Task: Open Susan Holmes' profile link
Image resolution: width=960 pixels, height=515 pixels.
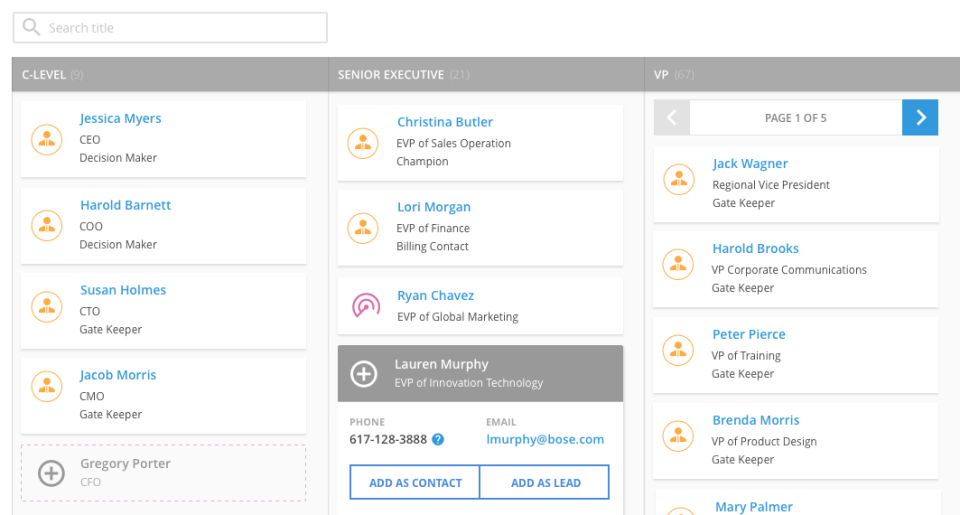Action: click(123, 290)
